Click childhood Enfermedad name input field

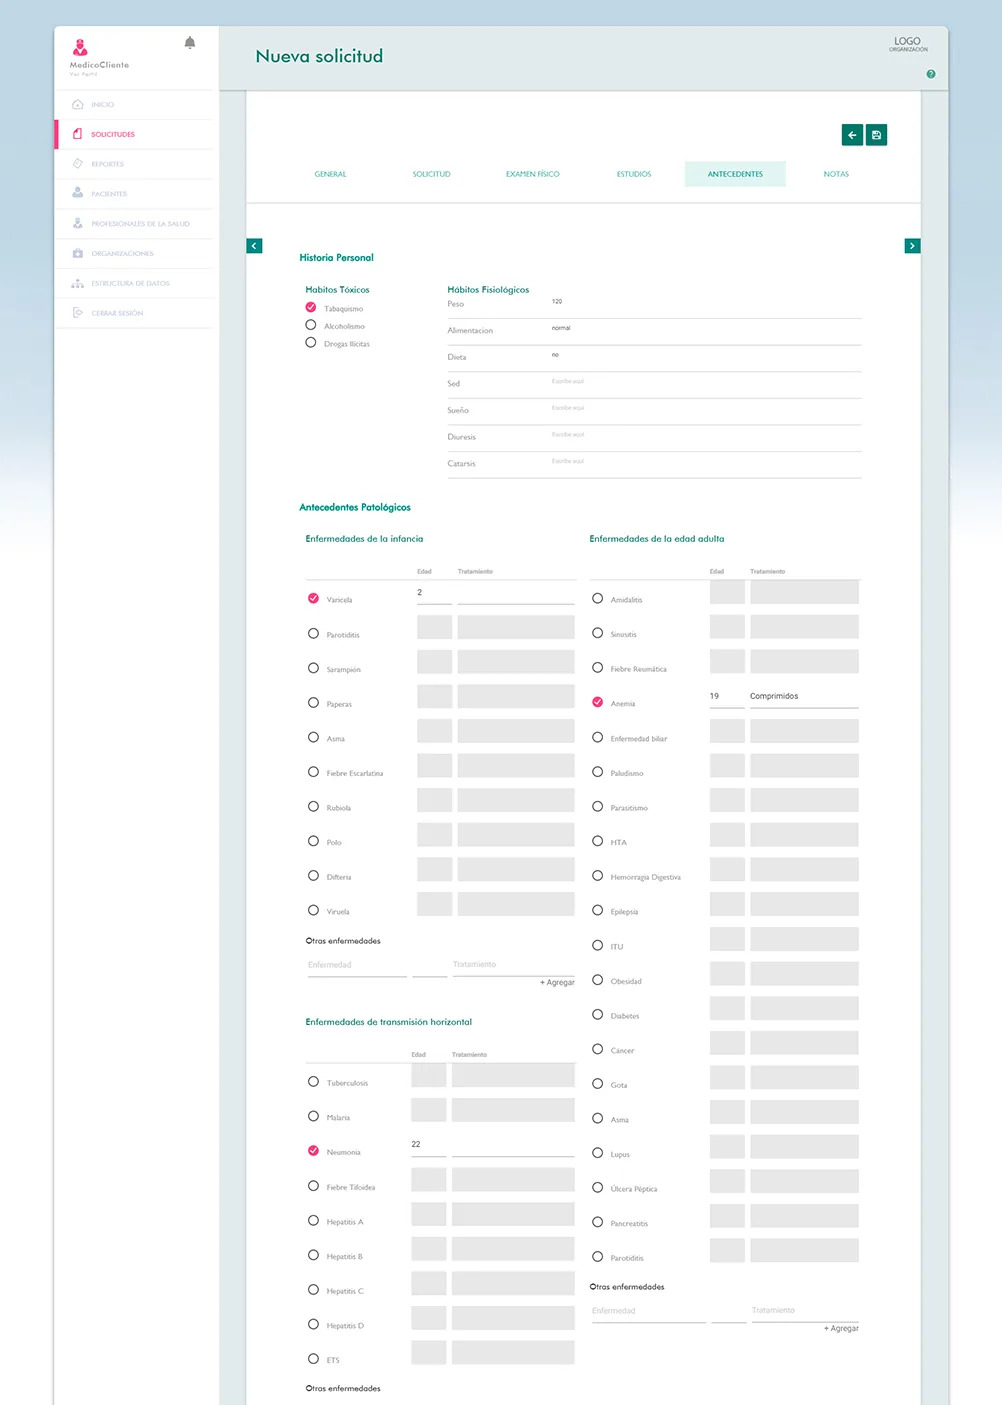pyautogui.click(x=357, y=966)
